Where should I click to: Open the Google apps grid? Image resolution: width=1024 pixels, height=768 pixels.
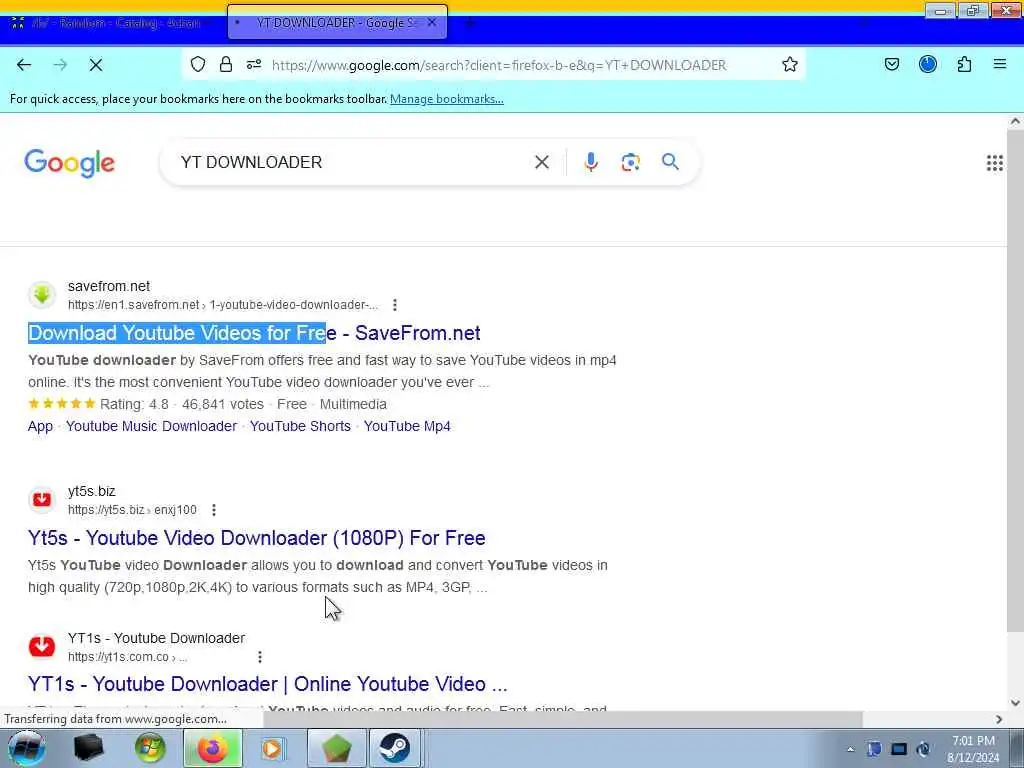point(994,163)
